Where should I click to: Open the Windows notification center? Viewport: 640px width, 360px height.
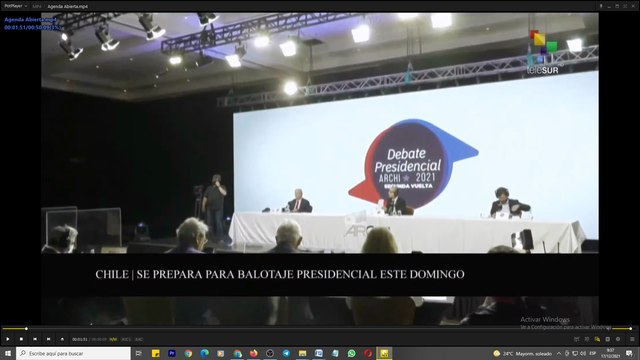click(630, 353)
